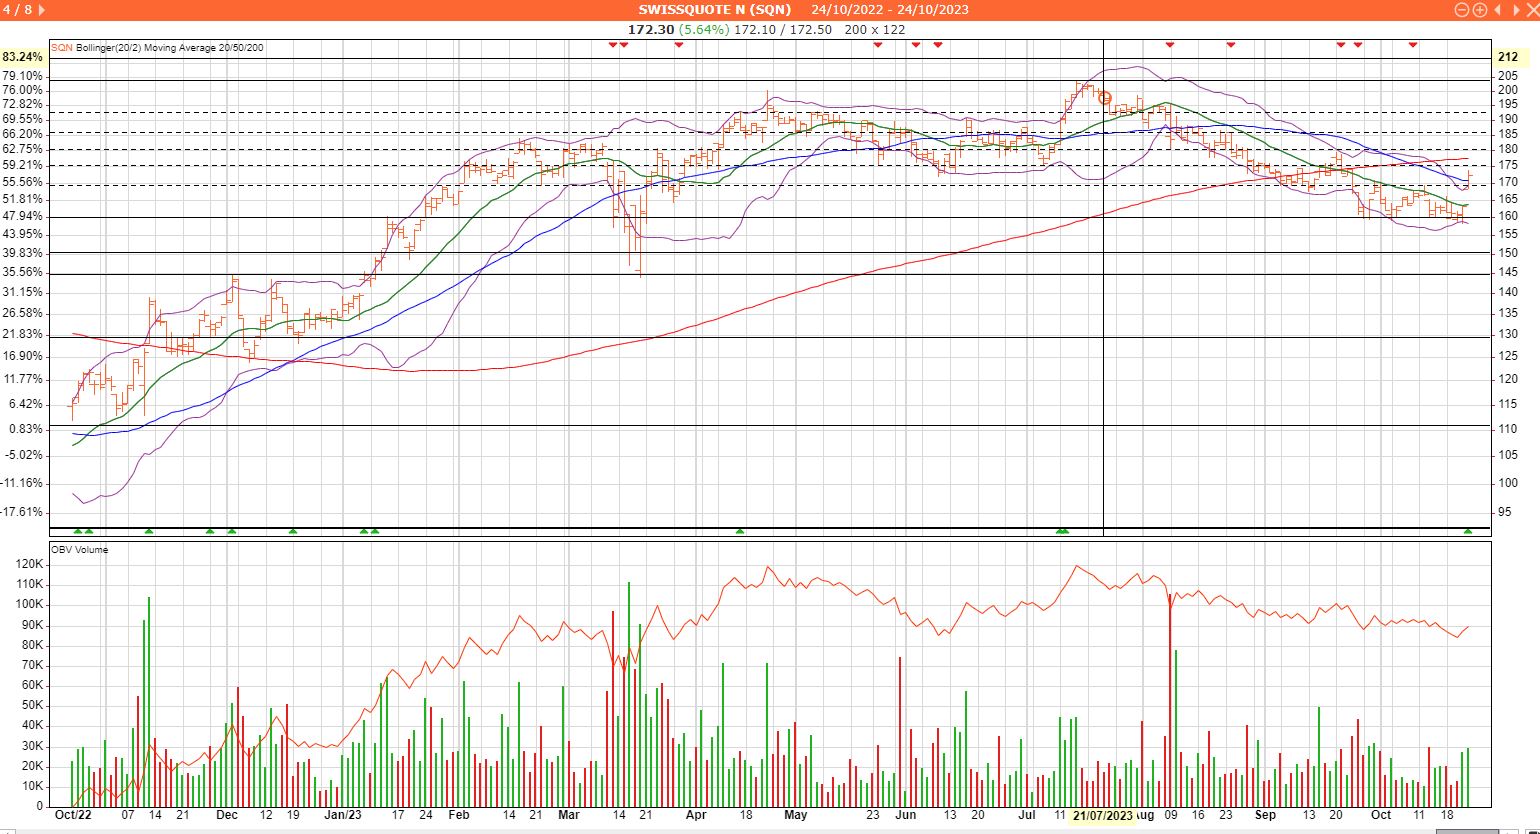This screenshot has height=834, width=1540.
Task: Click the 83.24% percentage scale label
Action: coord(22,57)
